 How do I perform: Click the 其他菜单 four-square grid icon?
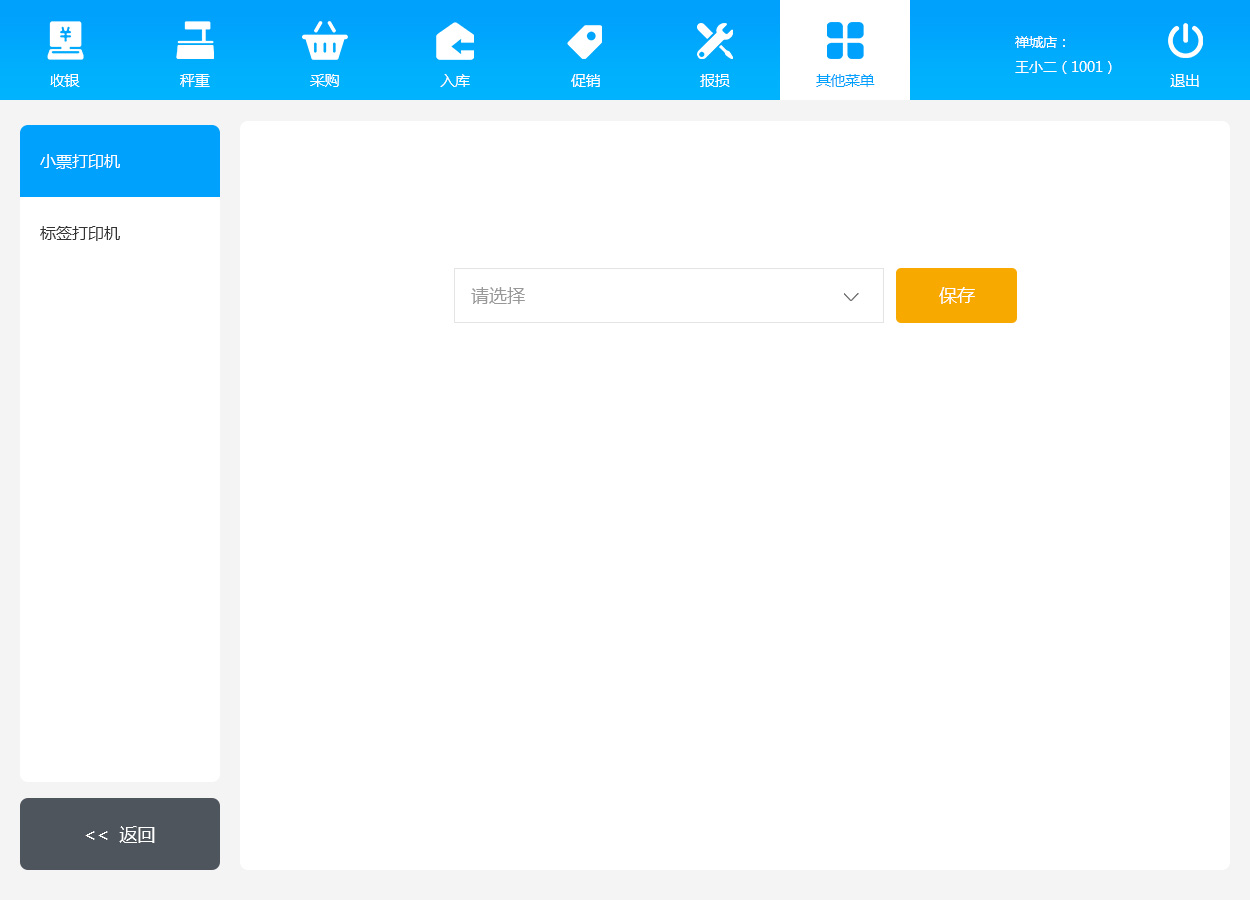click(x=845, y=40)
